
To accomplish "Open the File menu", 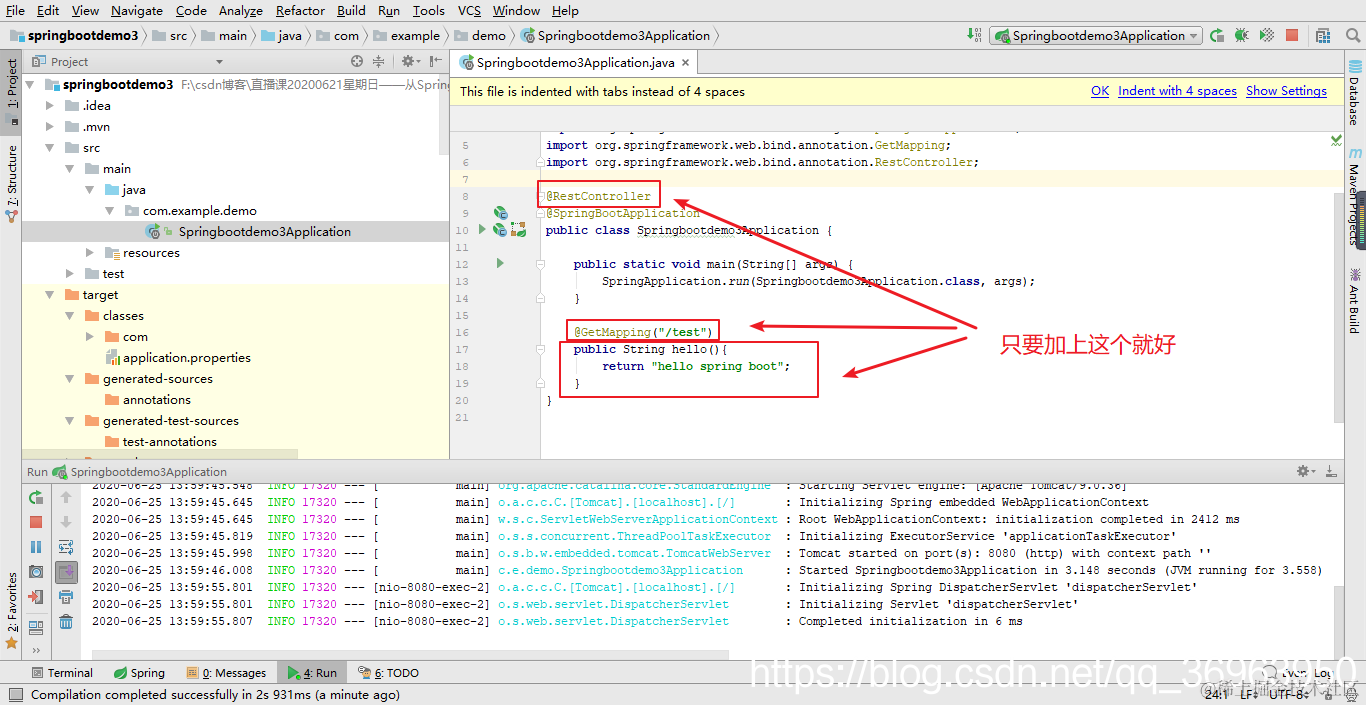I will [15, 11].
